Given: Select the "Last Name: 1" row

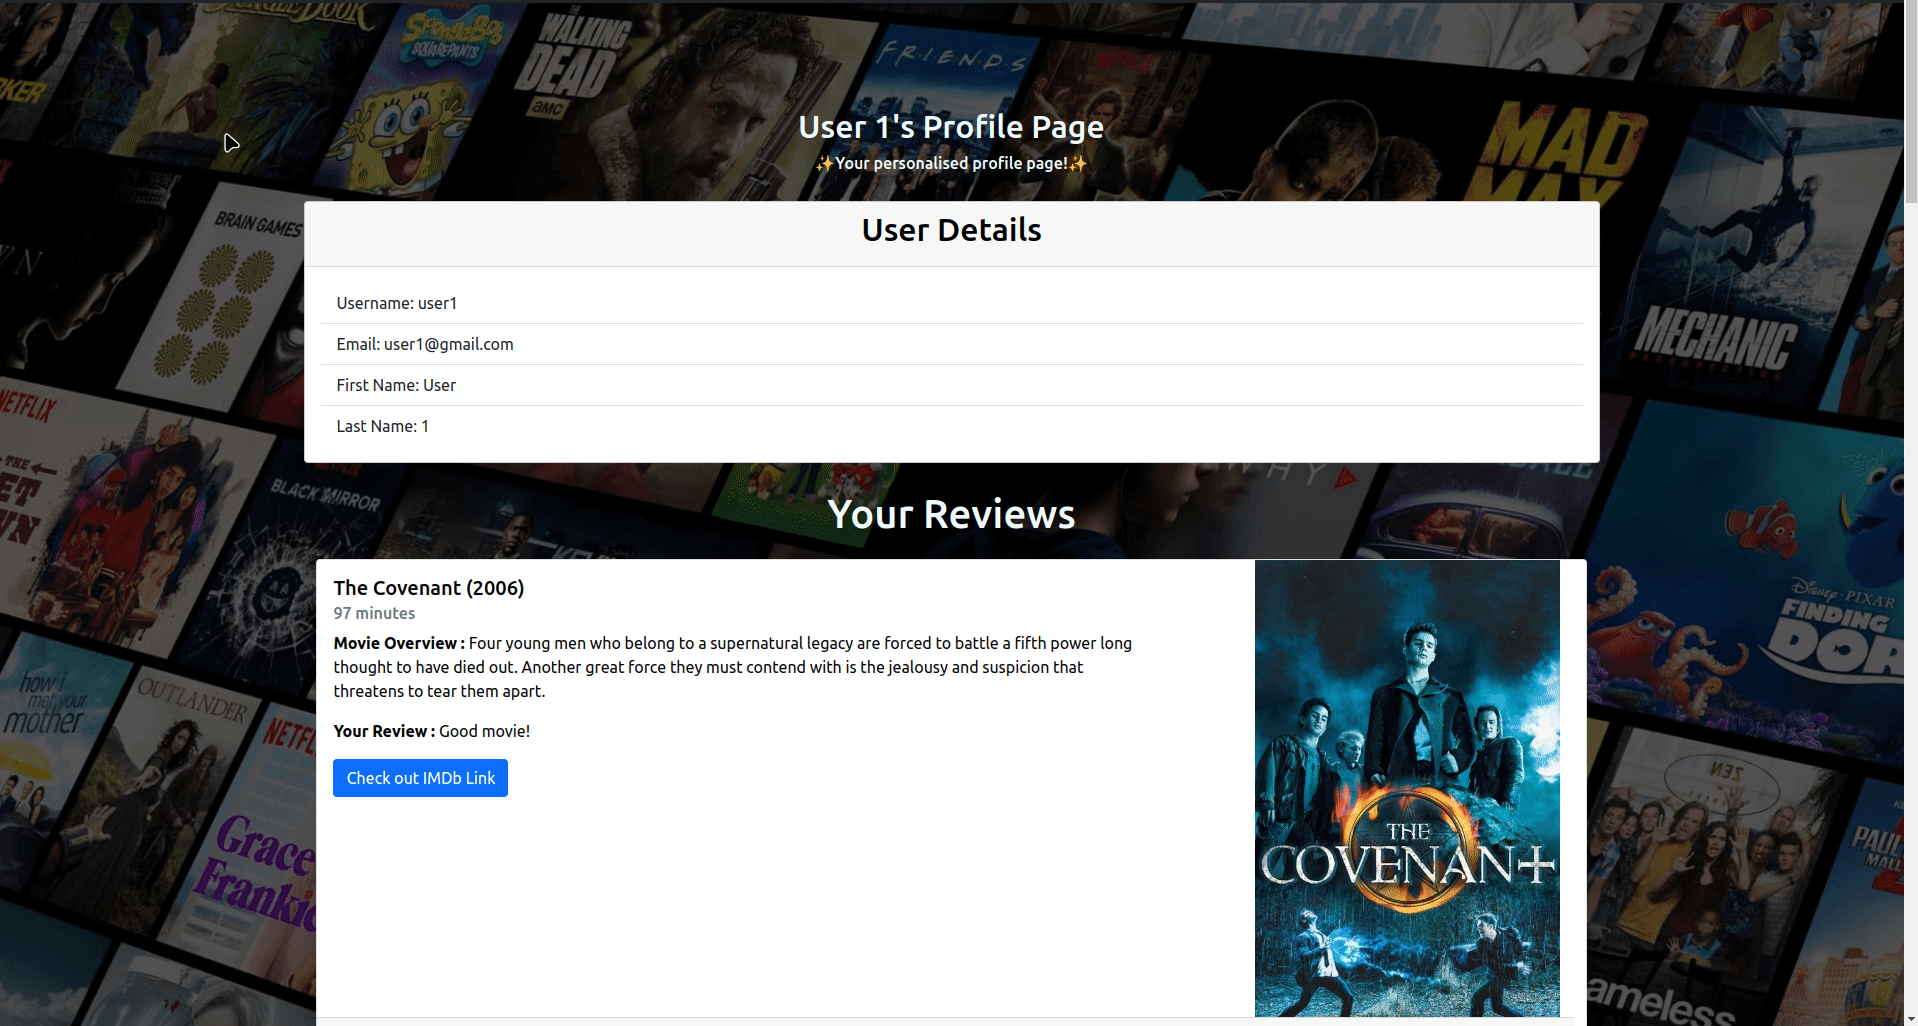Looking at the screenshot, I should click(951, 426).
